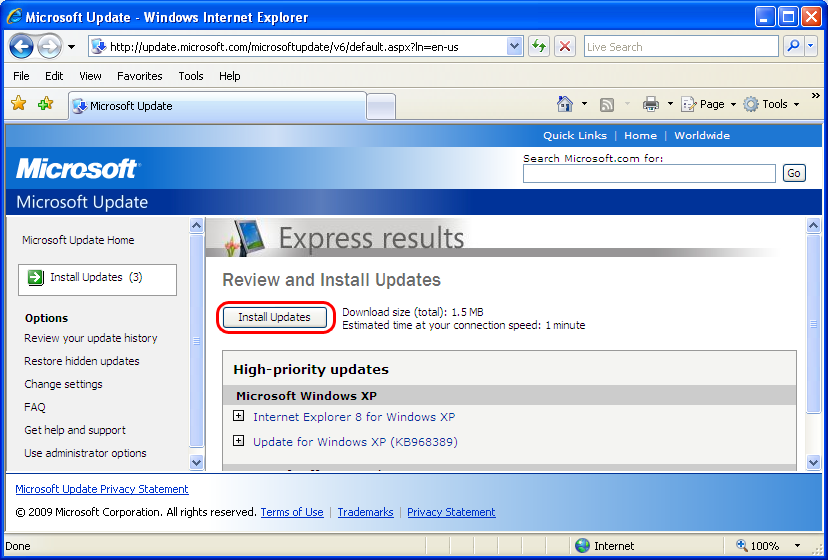Click the Home house icon in toolbar
The width and height of the screenshot is (828, 560).
click(565, 104)
